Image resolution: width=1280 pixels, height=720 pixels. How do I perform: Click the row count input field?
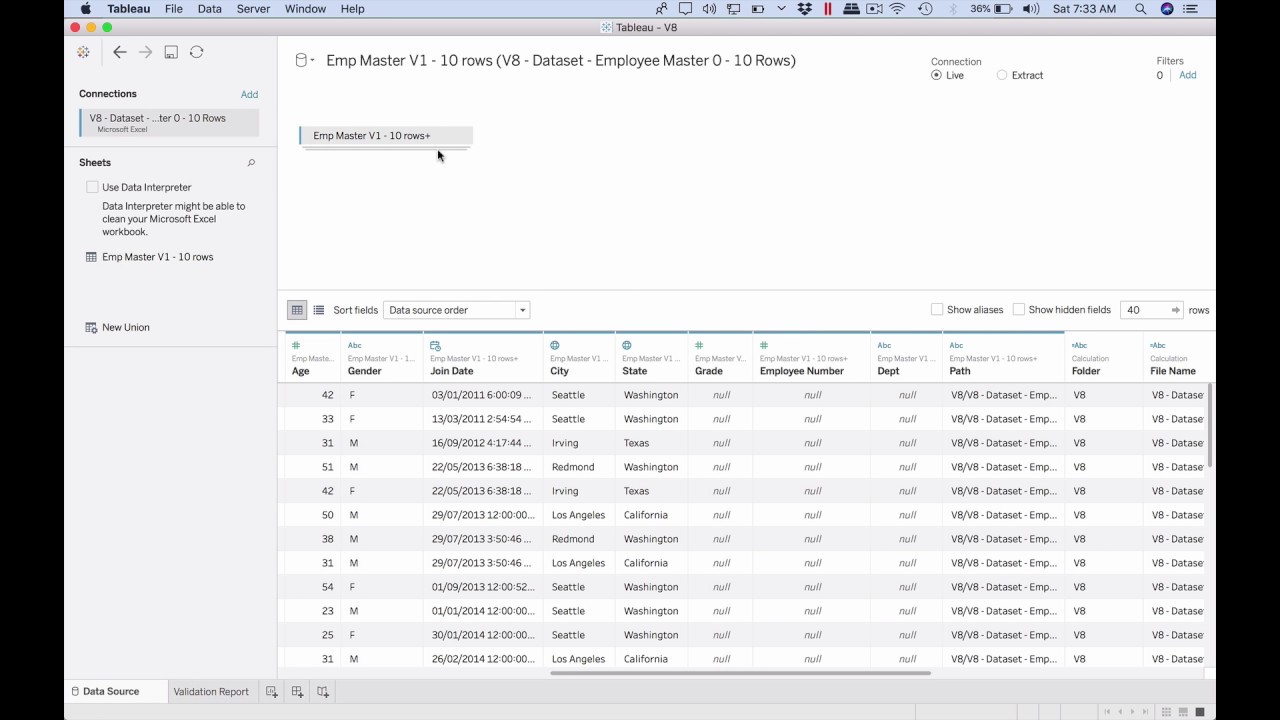coord(1145,310)
